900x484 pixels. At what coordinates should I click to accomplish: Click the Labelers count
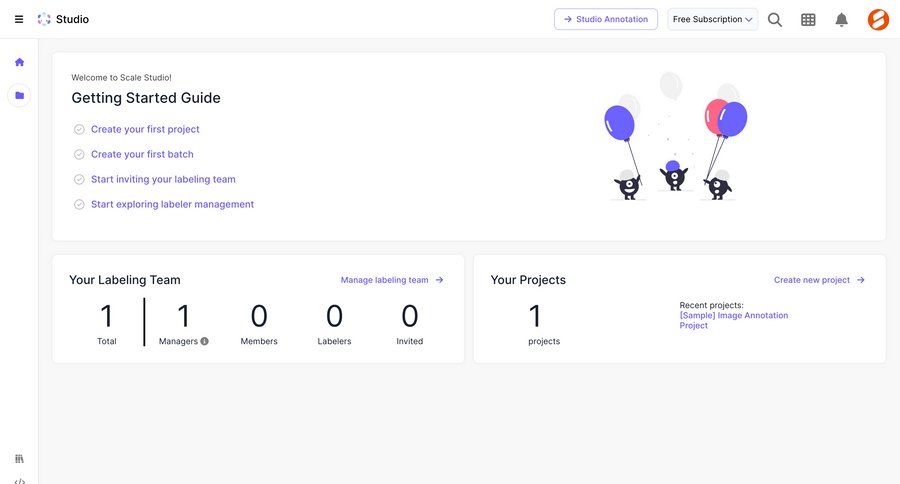[x=334, y=316]
